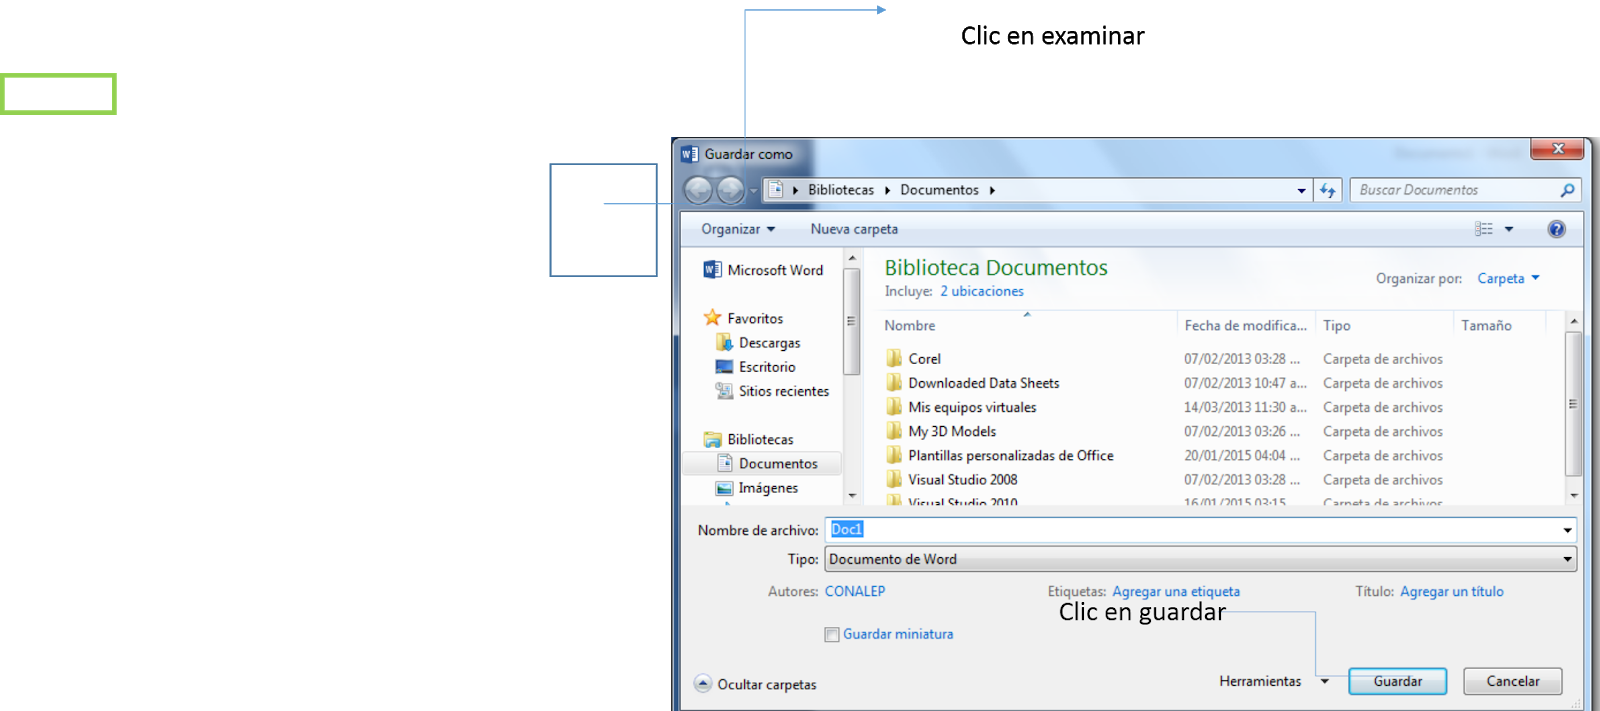Click Agregar un título link

pyautogui.click(x=1451, y=591)
